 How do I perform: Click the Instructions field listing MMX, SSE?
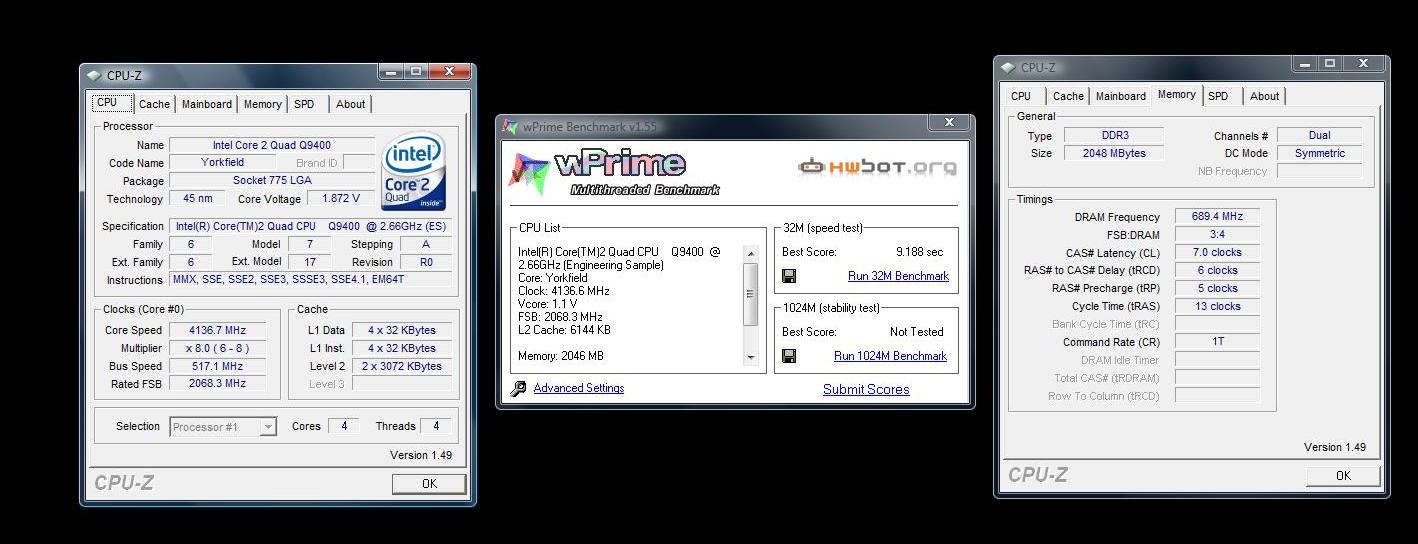tap(310, 280)
